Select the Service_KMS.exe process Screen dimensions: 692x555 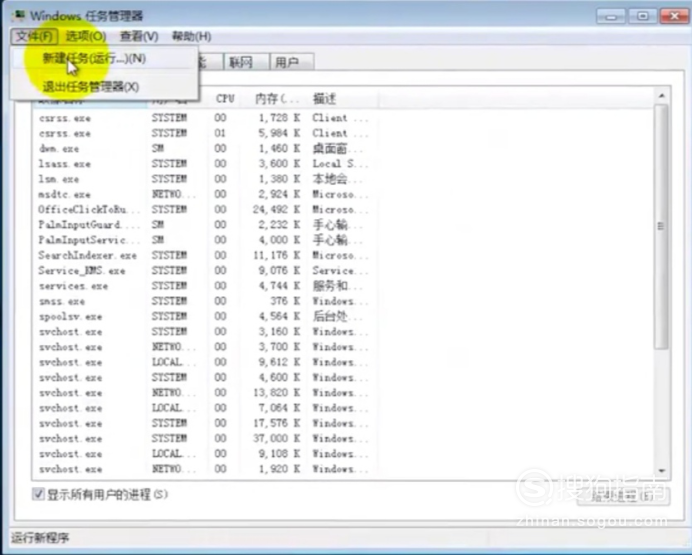203,270
